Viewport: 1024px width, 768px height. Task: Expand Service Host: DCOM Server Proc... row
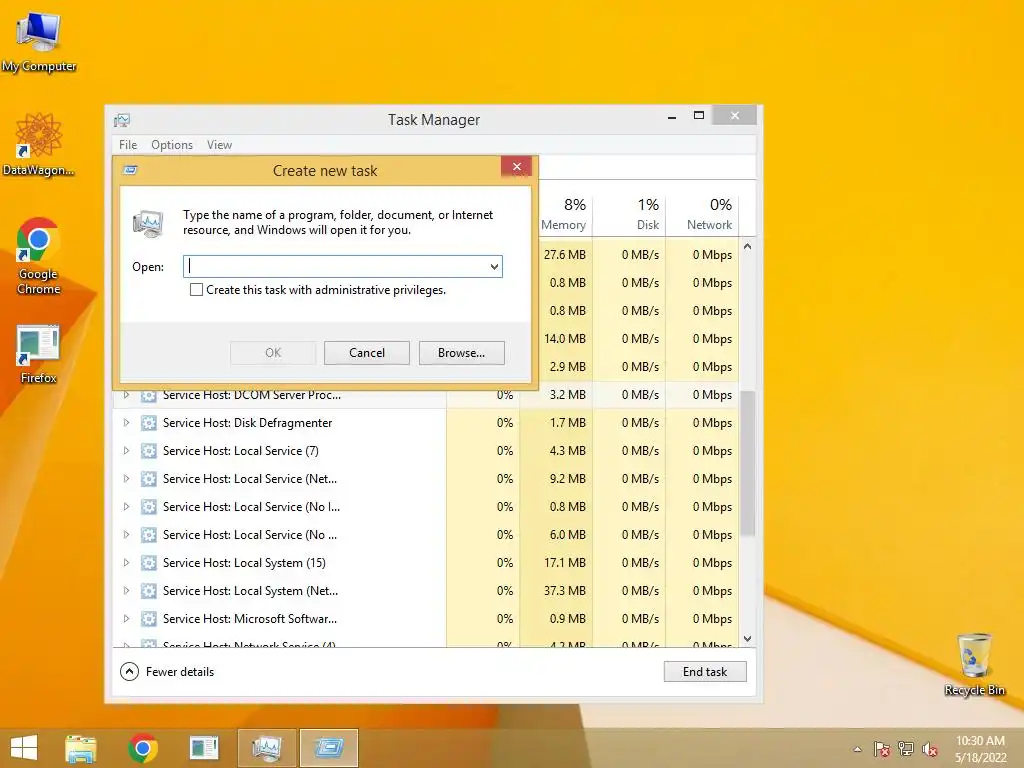[x=127, y=395]
